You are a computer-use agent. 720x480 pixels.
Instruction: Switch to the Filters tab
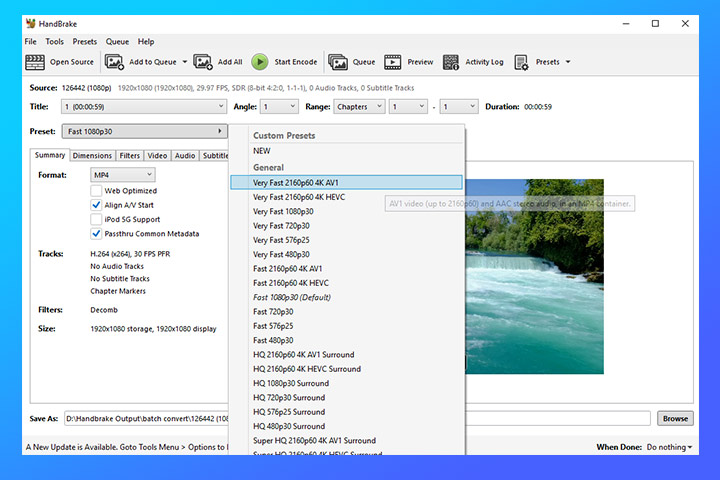pyautogui.click(x=129, y=156)
